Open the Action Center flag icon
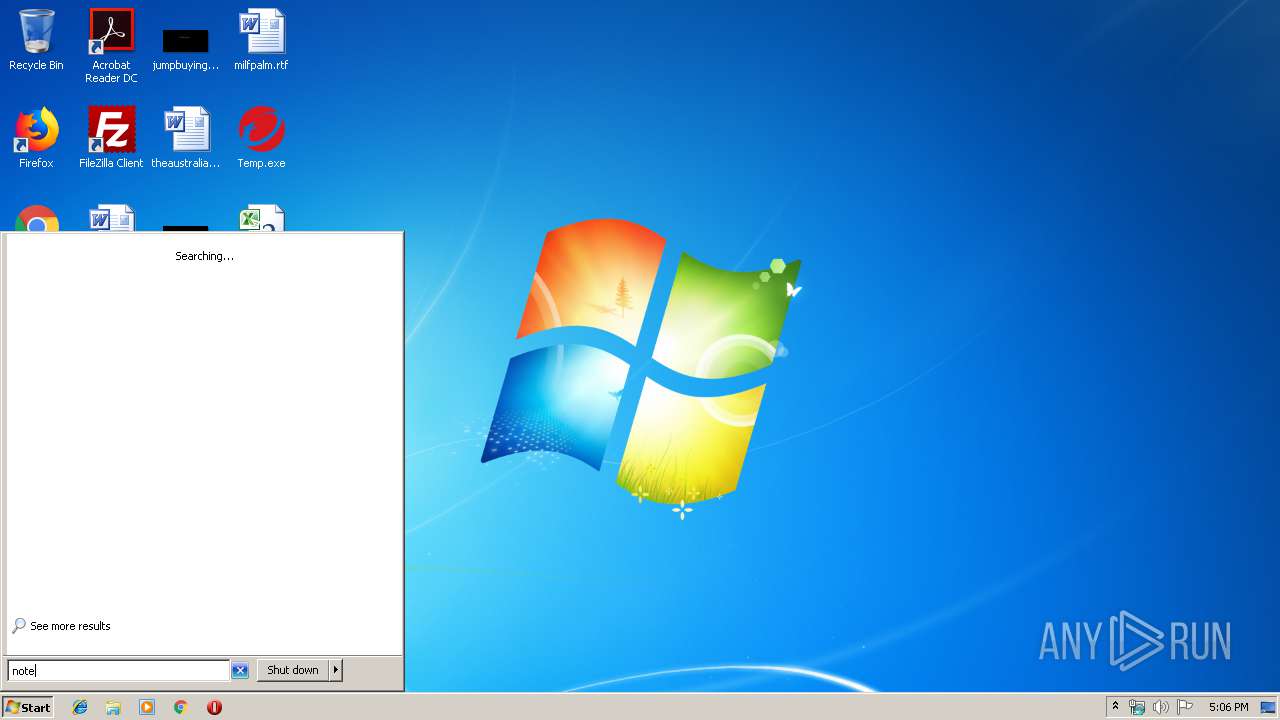 pyautogui.click(x=1185, y=707)
